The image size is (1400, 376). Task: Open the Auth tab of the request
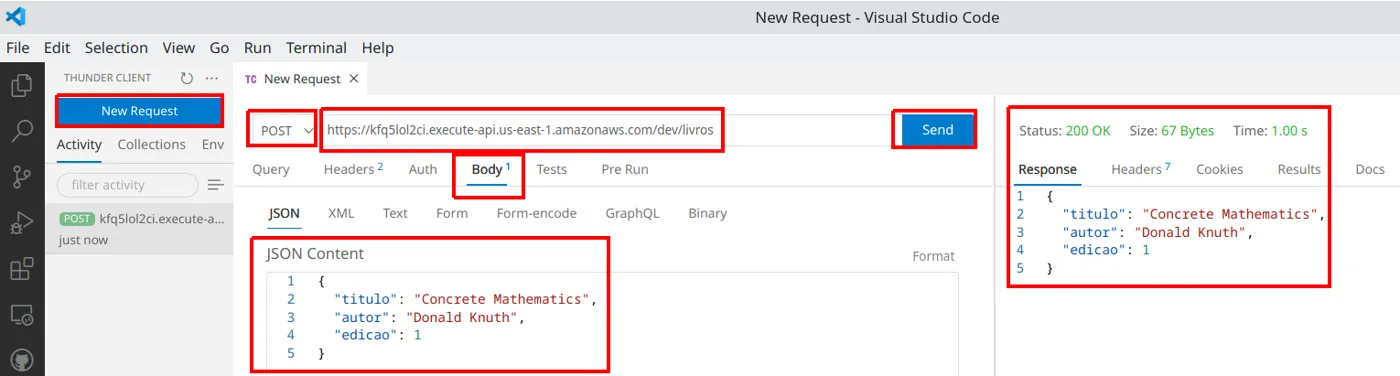(423, 170)
